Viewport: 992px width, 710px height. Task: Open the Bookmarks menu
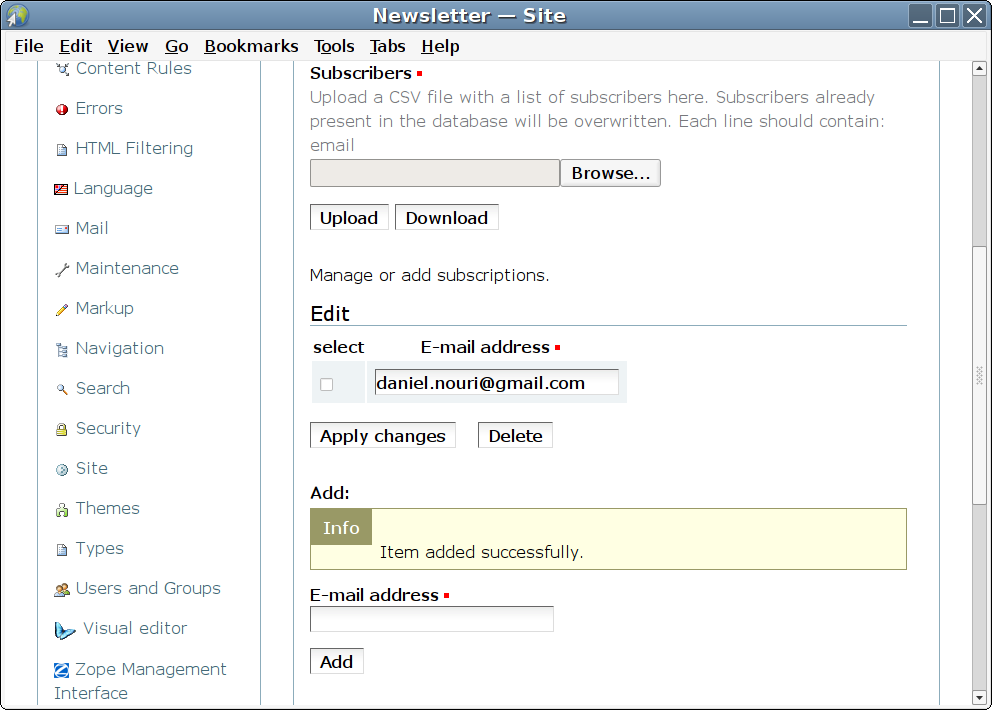[x=251, y=46]
